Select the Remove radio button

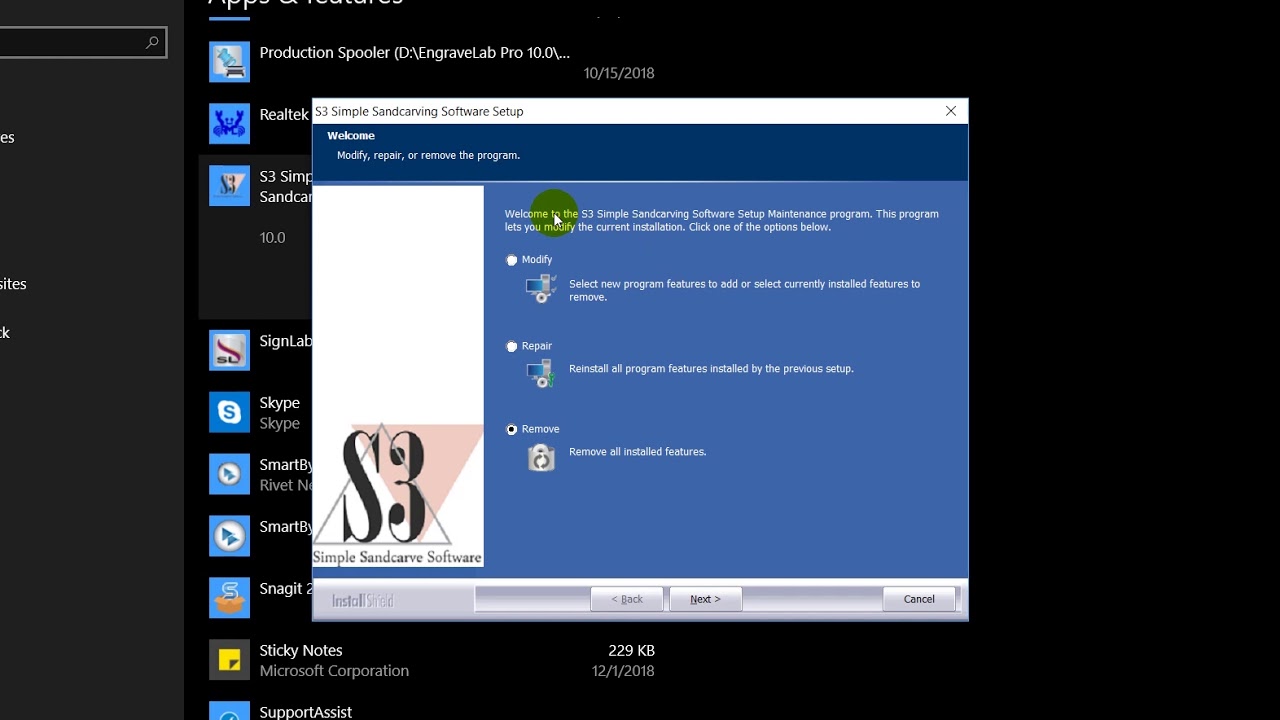click(512, 430)
